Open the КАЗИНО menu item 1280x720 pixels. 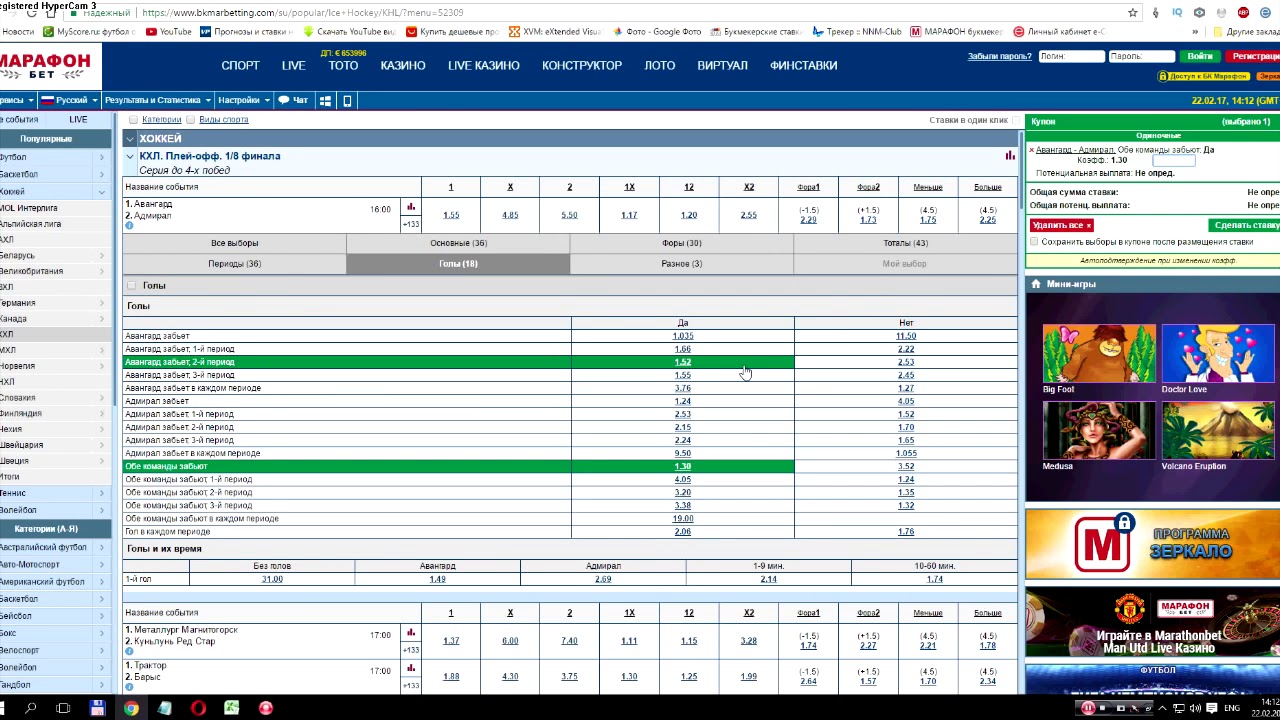pyautogui.click(x=403, y=65)
